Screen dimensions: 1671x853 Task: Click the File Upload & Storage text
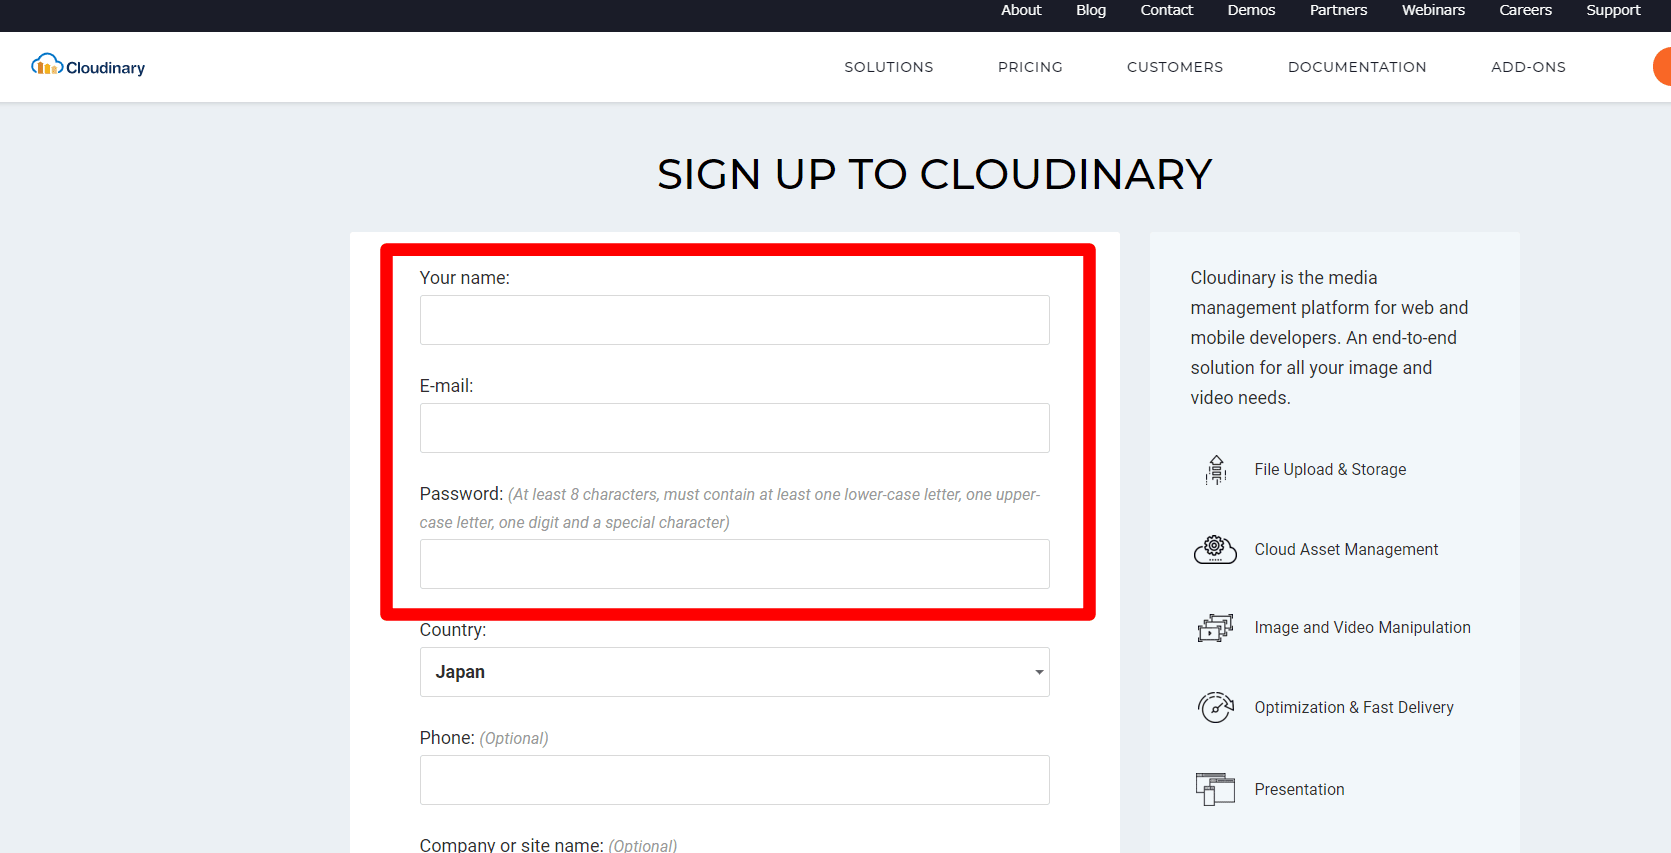click(x=1330, y=470)
